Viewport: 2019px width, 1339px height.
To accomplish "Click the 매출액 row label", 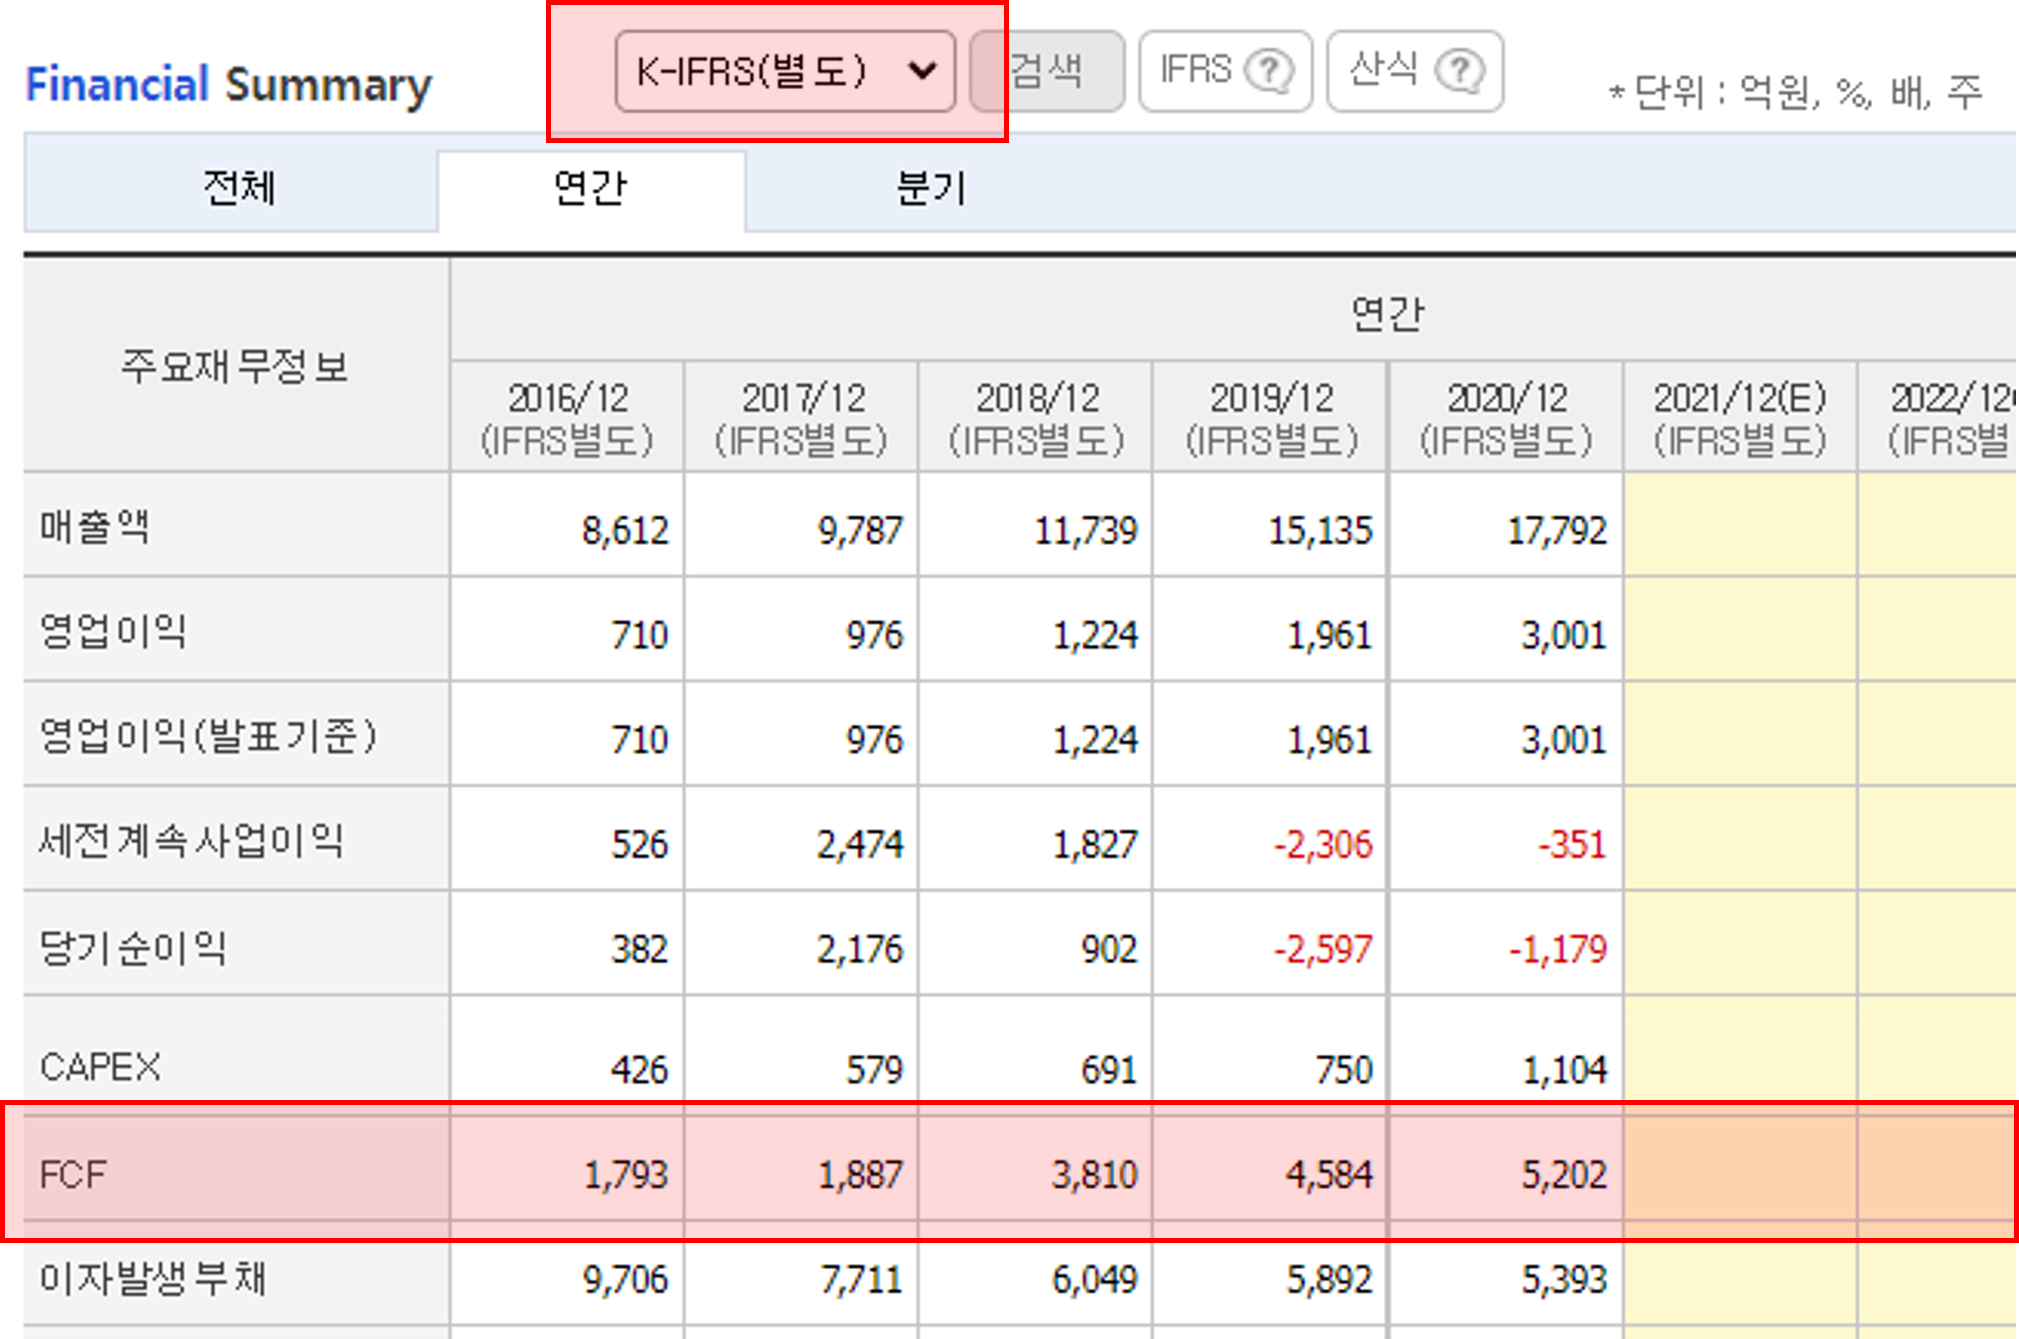I will point(95,526).
